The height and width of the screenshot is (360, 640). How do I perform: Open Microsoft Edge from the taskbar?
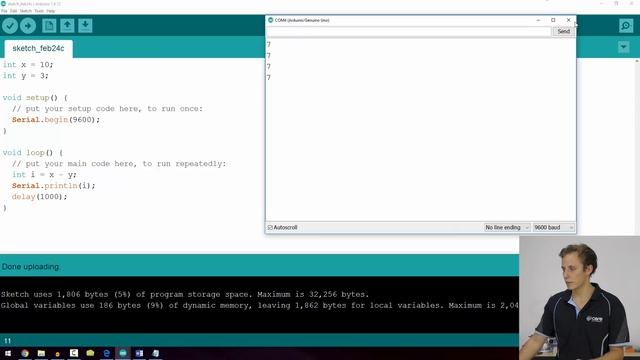tap(107, 353)
